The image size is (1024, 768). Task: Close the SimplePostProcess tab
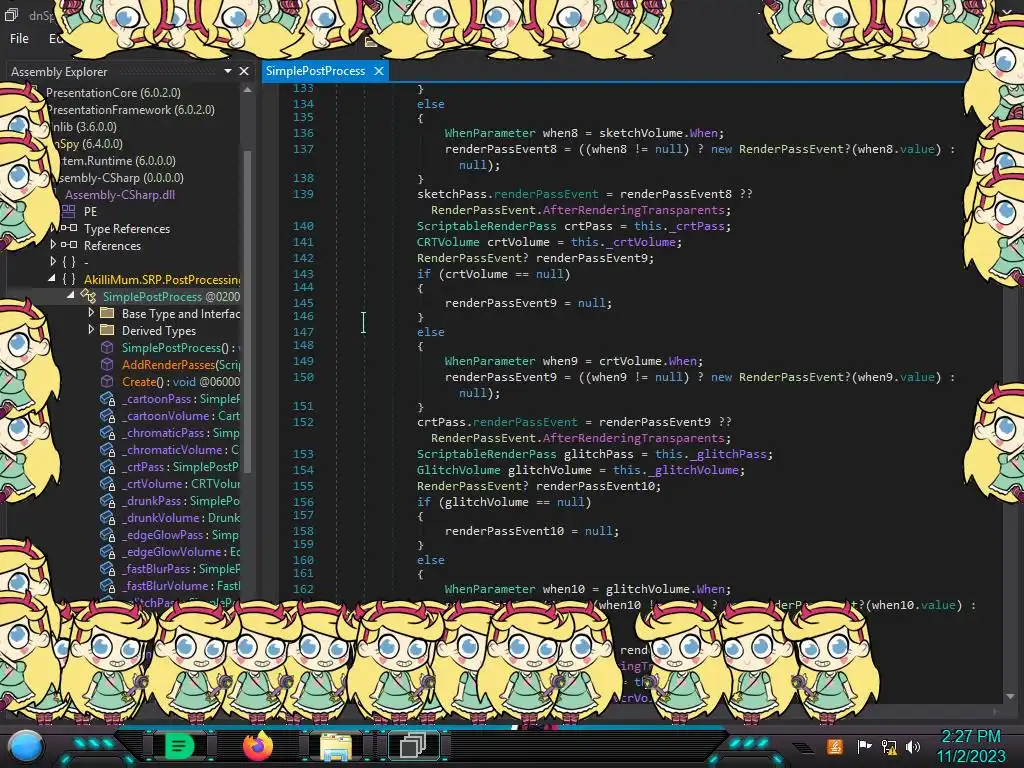click(379, 71)
